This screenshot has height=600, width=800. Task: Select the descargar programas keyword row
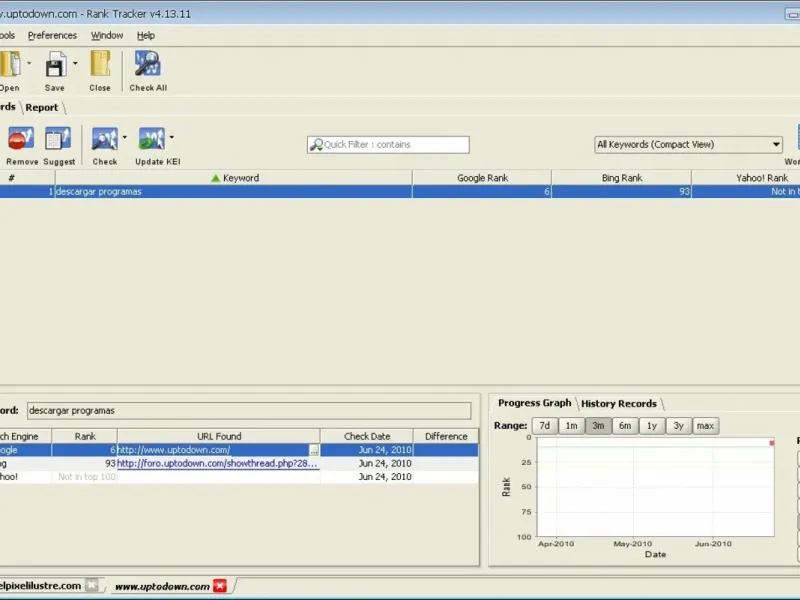[x=400, y=192]
